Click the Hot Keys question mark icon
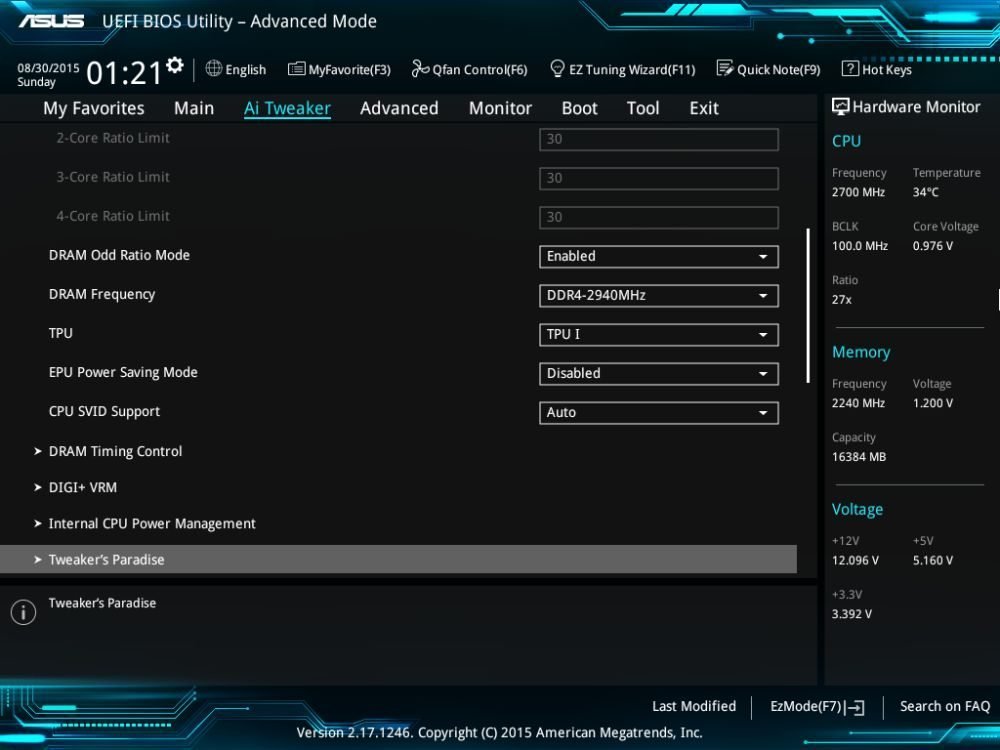The image size is (1000, 750). (849, 68)
